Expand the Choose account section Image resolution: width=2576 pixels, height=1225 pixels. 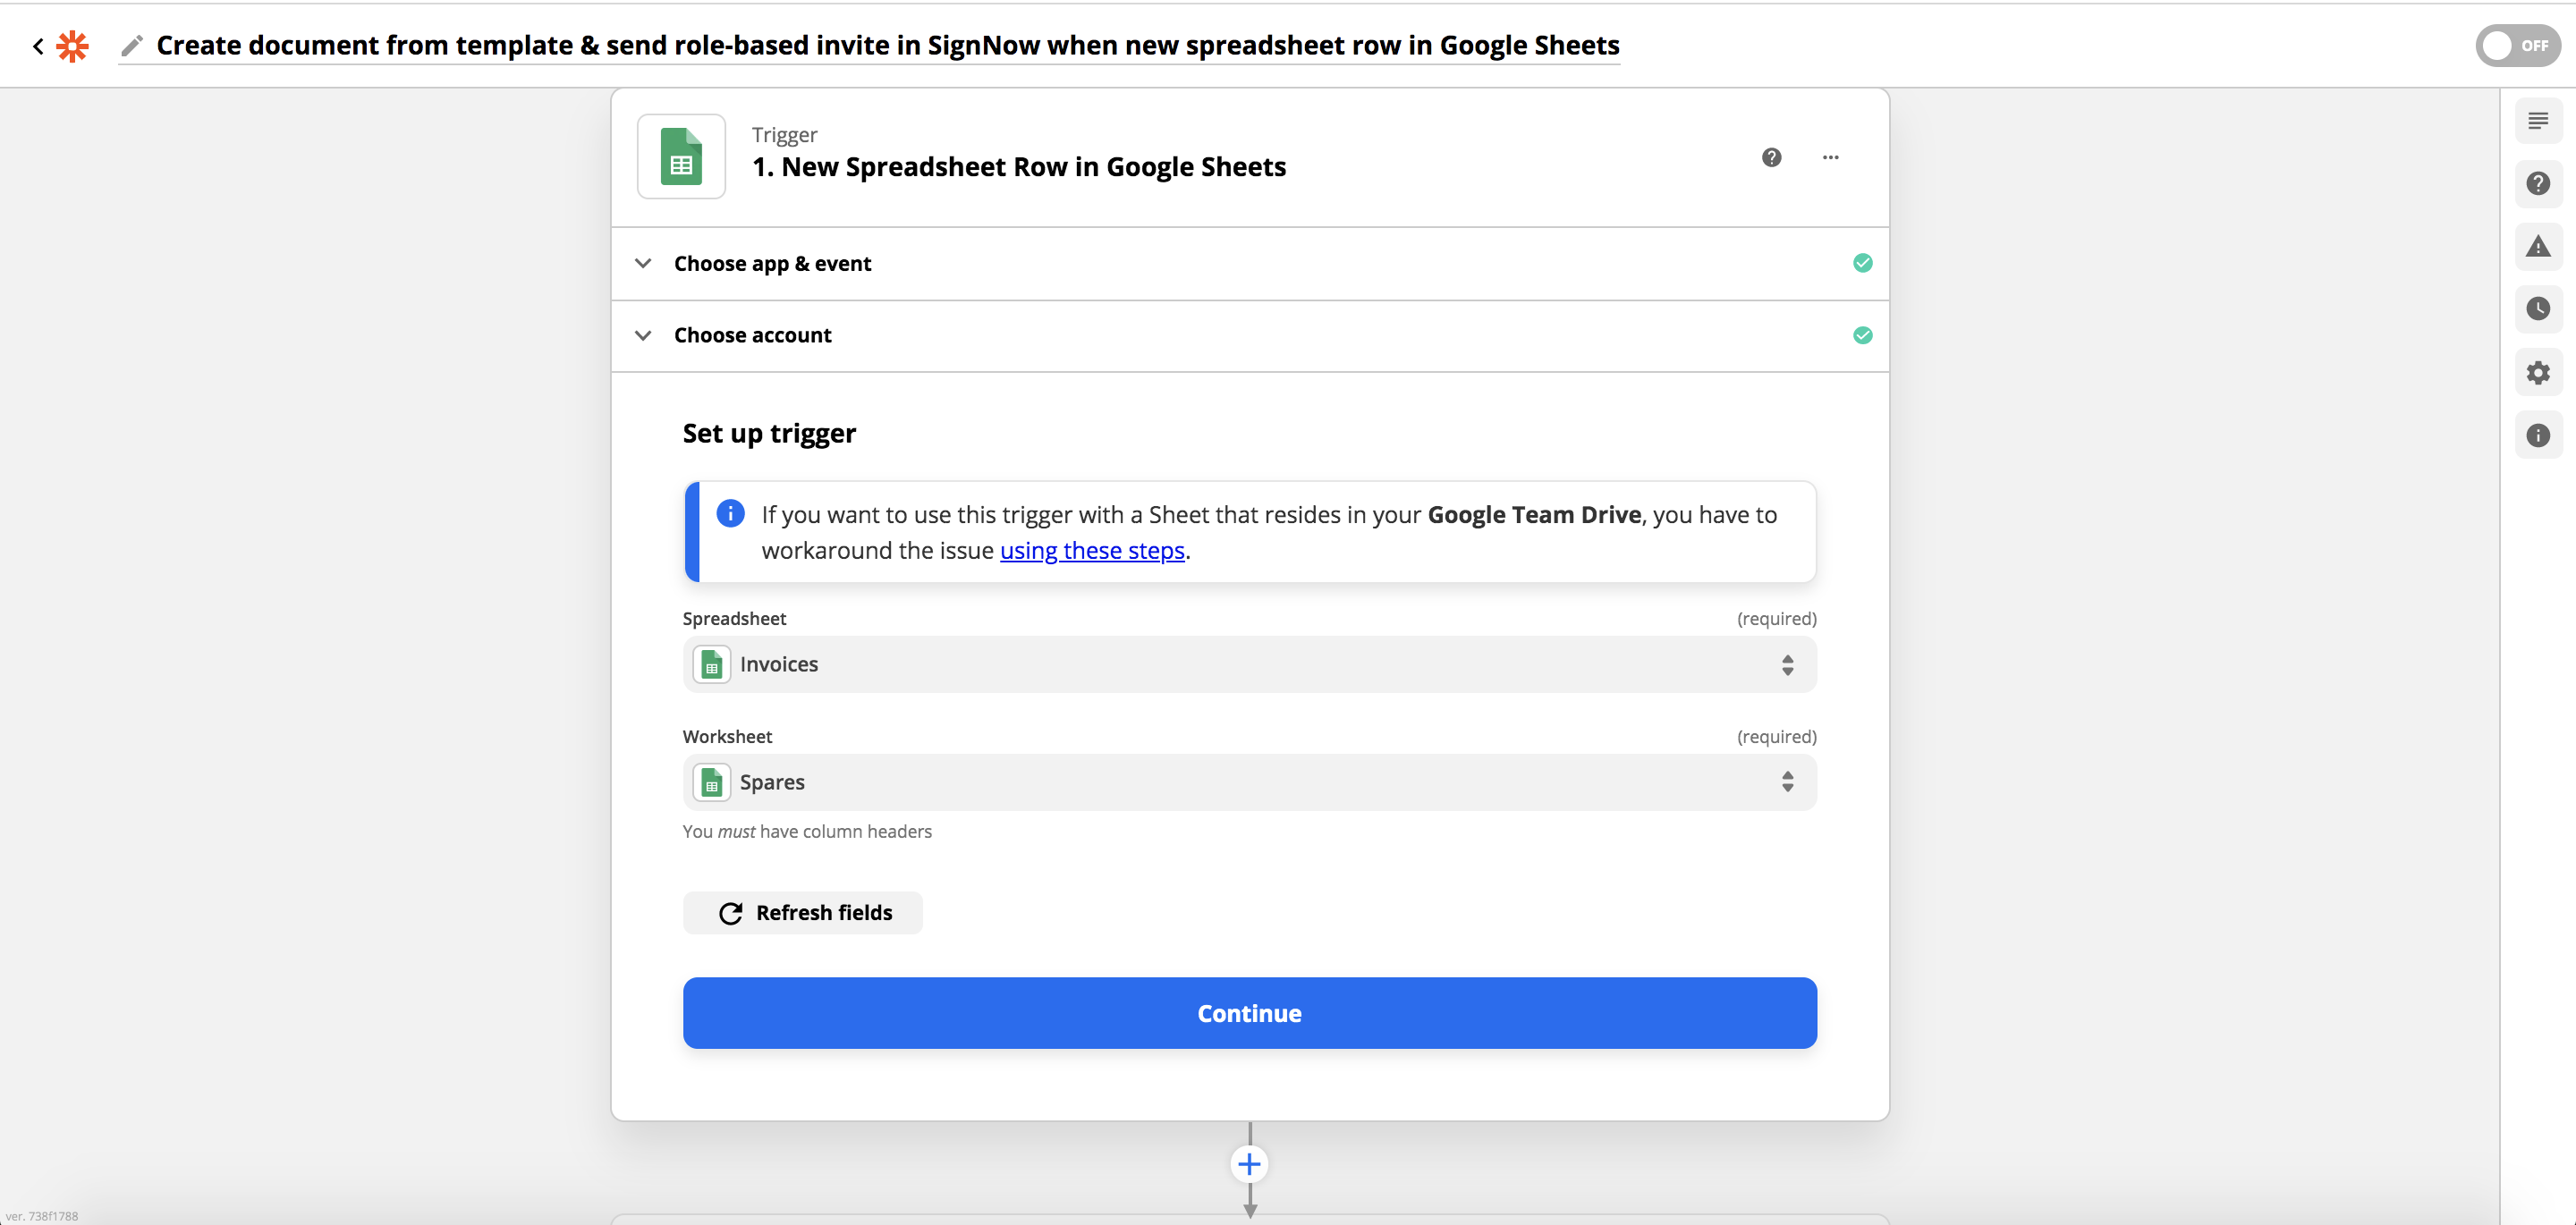tap(752, 336)
